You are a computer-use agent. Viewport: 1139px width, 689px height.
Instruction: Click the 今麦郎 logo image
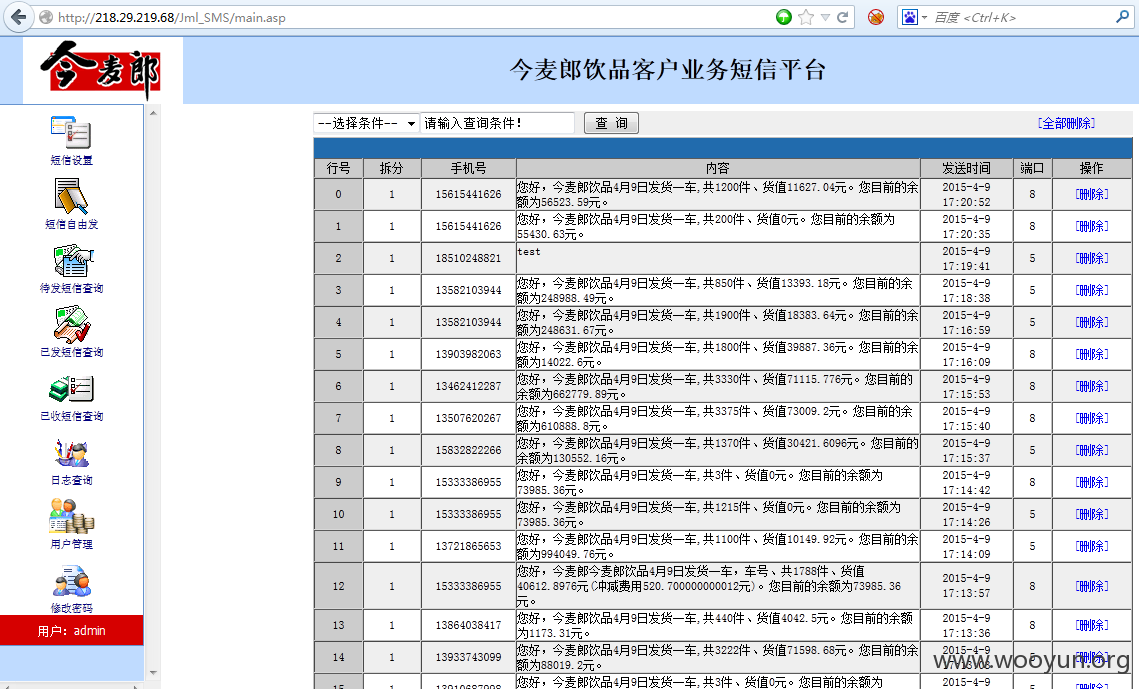click(x=102, y=70)
